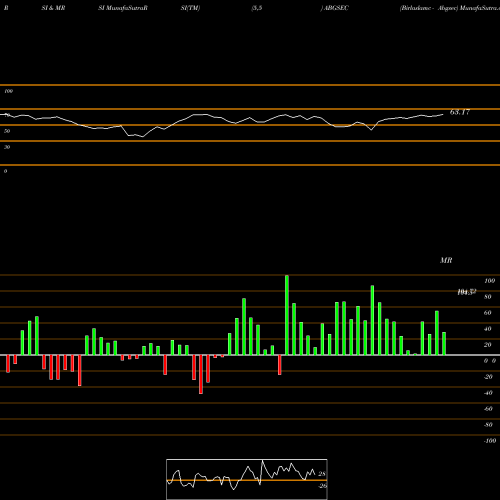
Task: Click the value -26 in the mini chart
Action: 322,486
